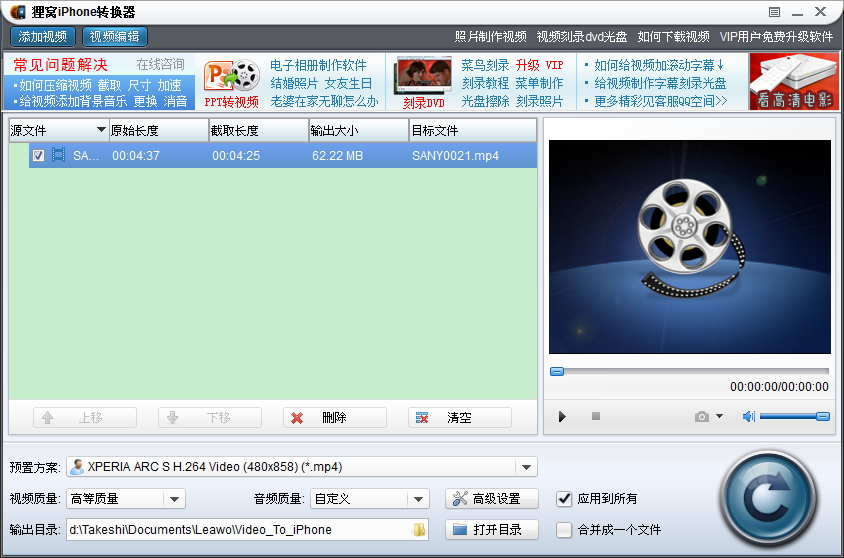The height and width of the screenshot is (558, 844).
Task: Open 老婆在家无聊怎么办 link
Action: (324, 101)
